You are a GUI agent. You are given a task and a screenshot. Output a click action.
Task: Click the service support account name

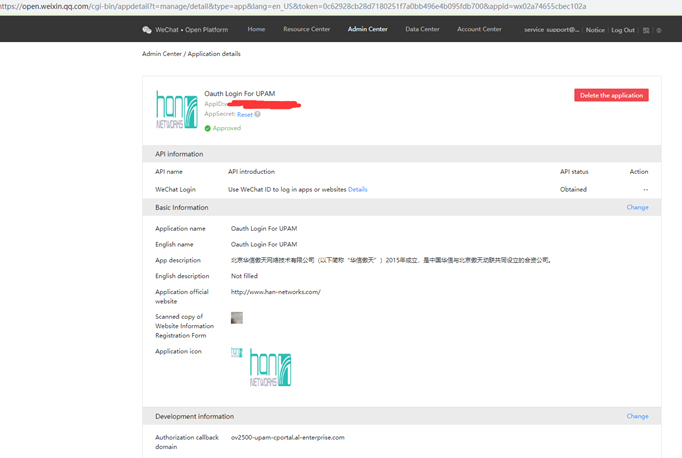click(552, 30)
